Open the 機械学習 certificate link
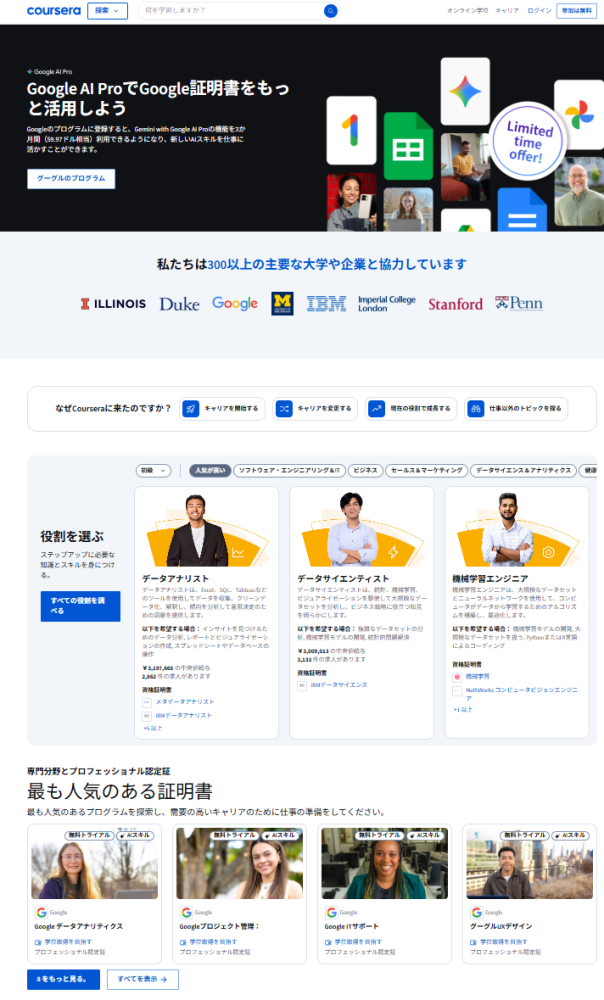Screen dimensions: 604x1000 click(x=478, y=676)
